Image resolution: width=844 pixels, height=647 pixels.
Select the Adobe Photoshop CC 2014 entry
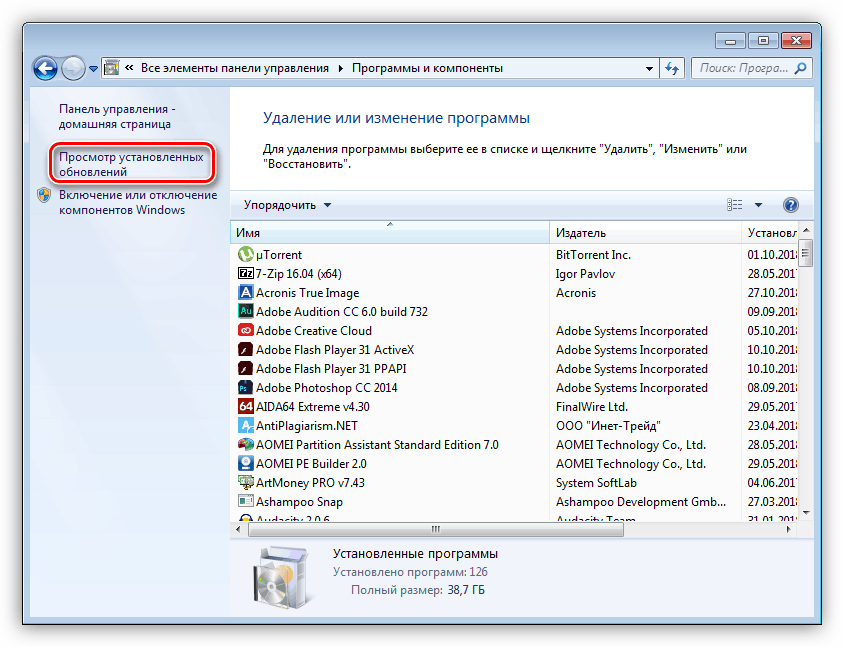click(x=327, y=388)
